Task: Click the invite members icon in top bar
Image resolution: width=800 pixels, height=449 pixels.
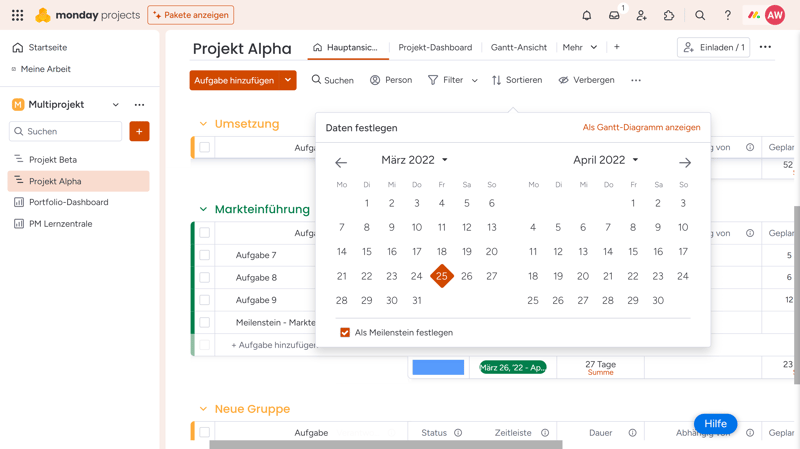Action: [641, 16]
